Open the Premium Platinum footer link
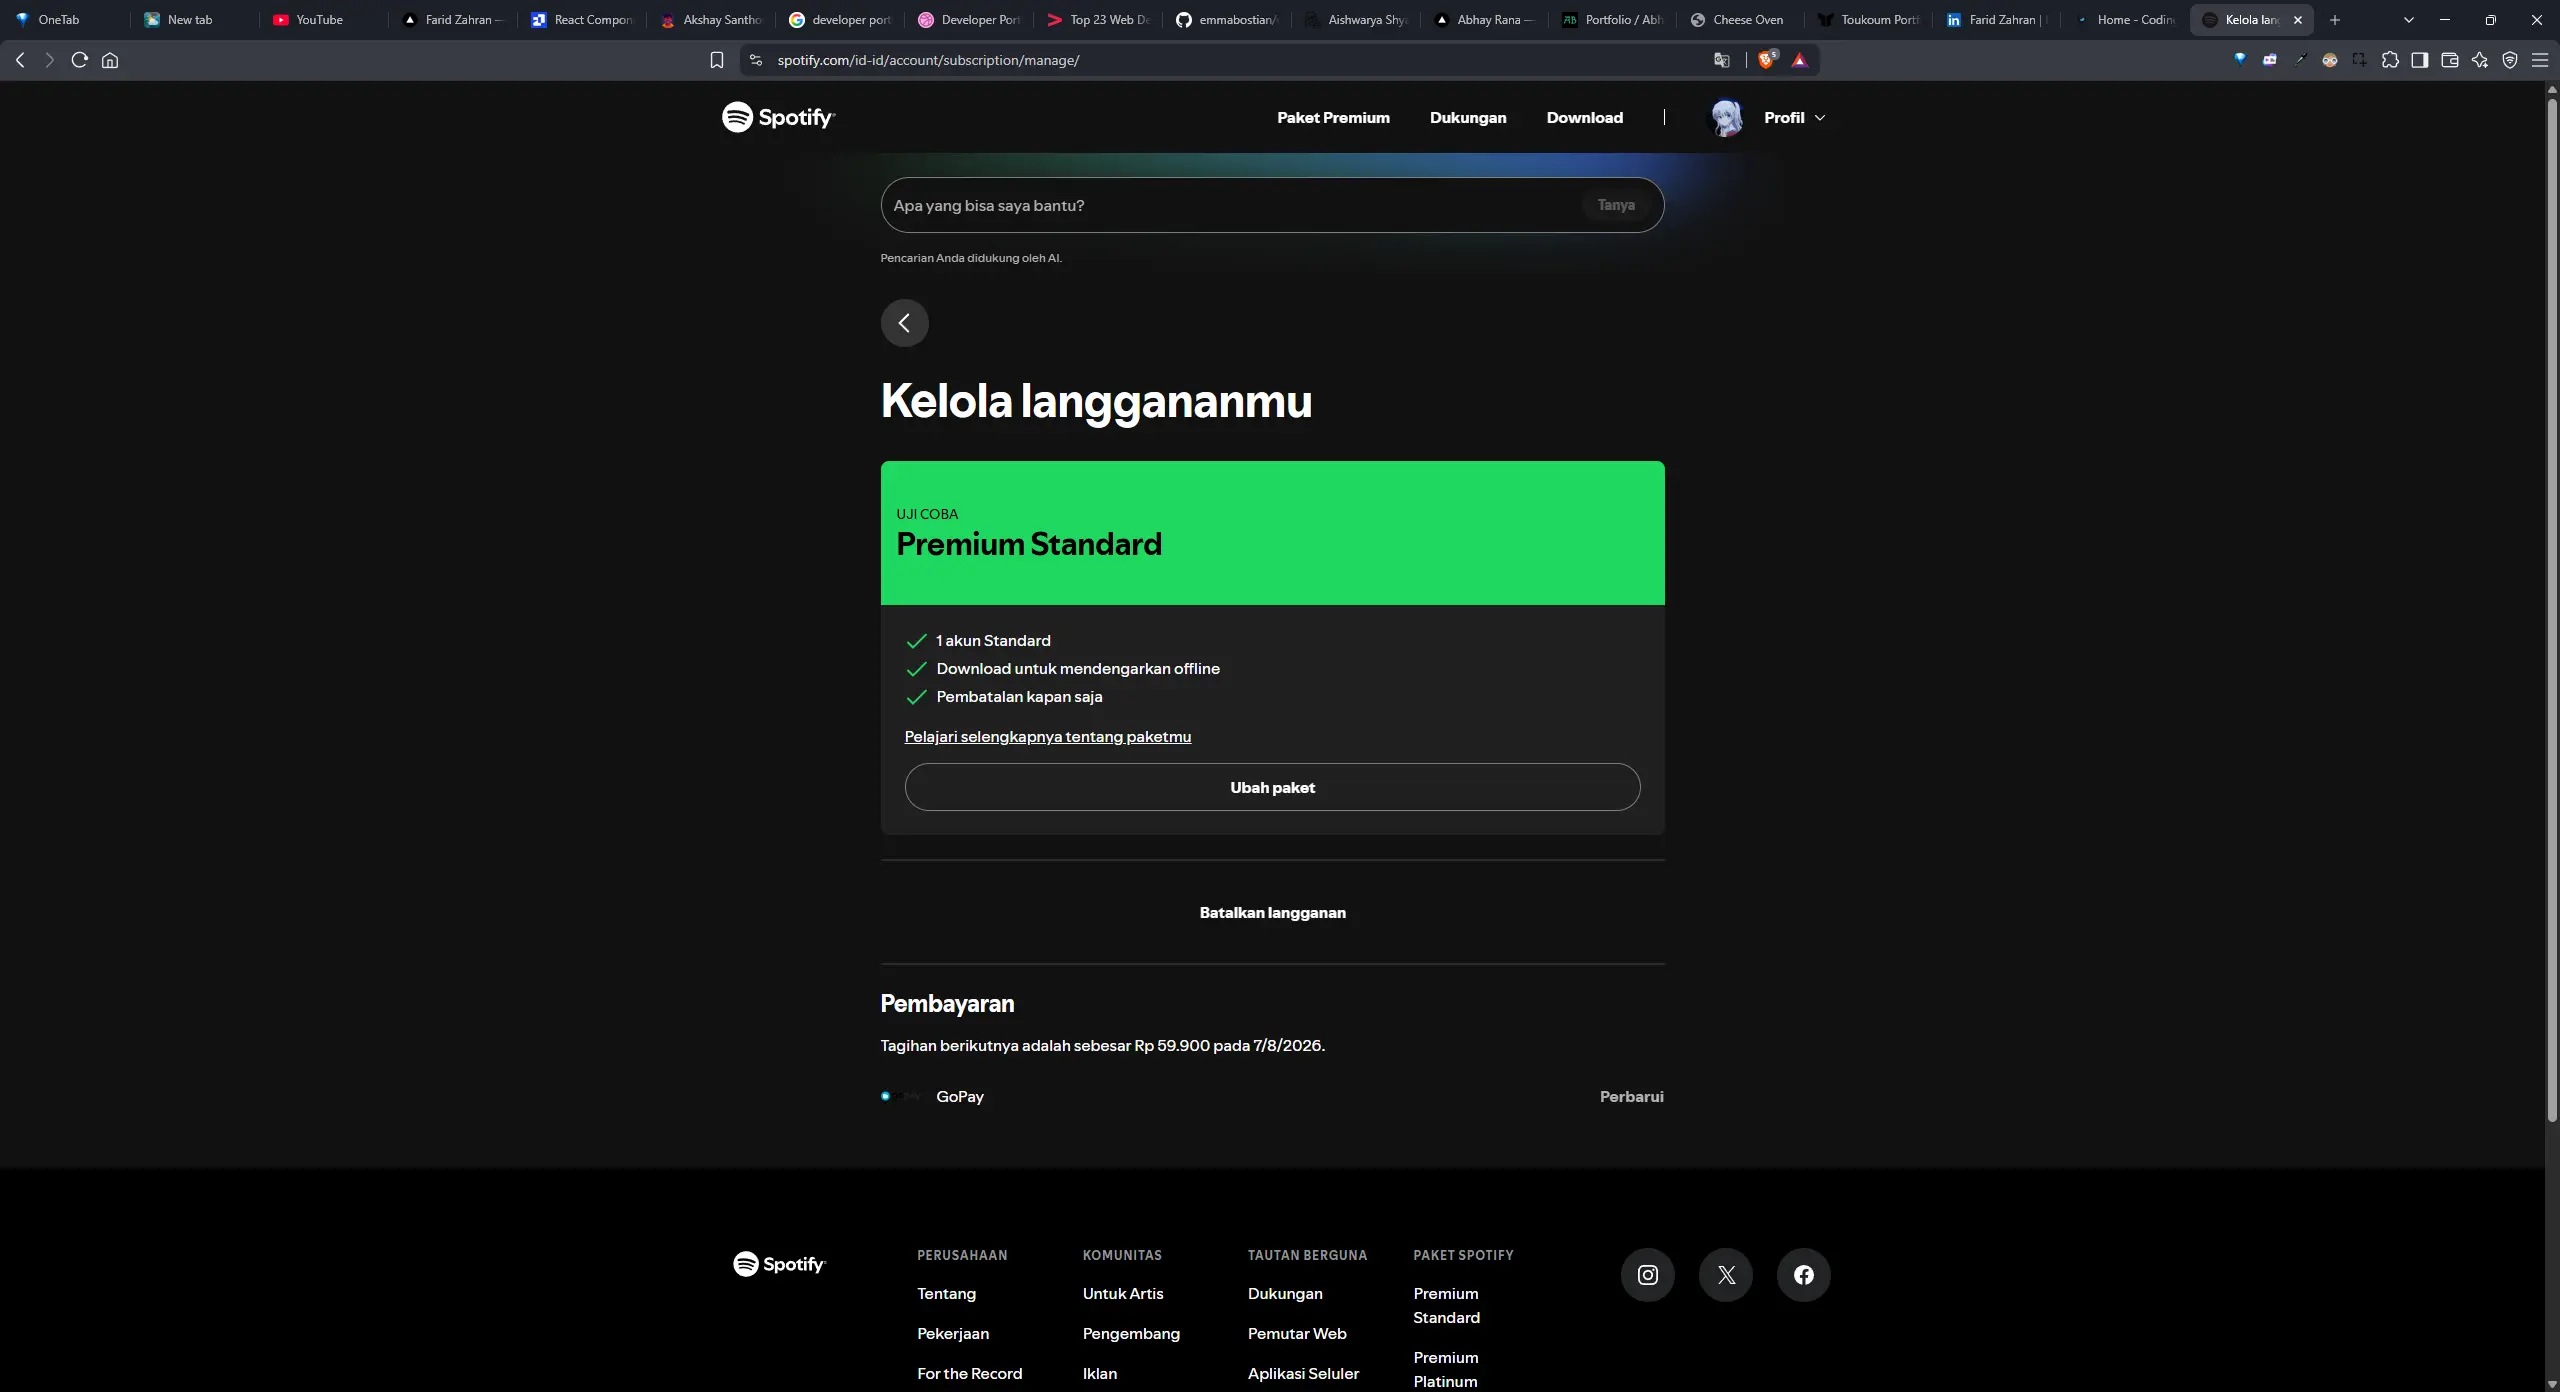Image resolution: width=2560 pixels, height=1392 pixels. [1446, 1370]
